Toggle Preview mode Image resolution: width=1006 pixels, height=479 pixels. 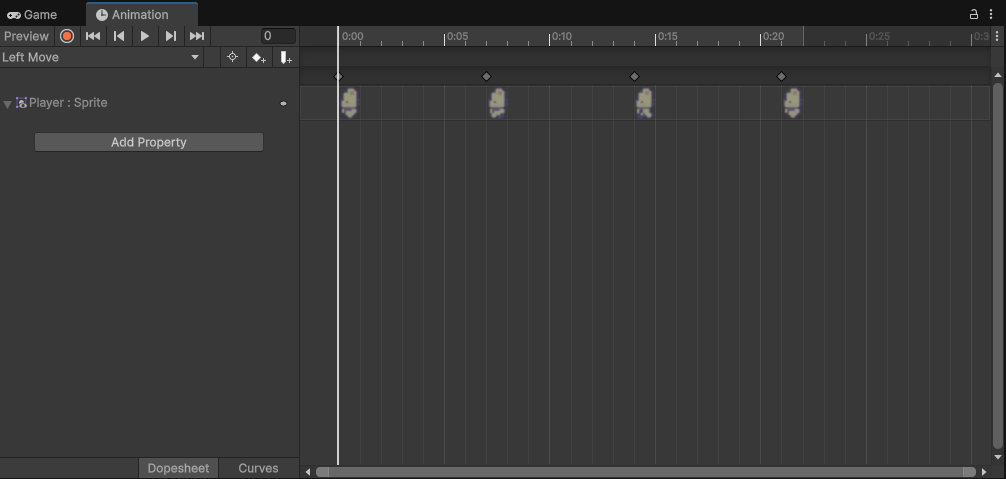point(26,36)
